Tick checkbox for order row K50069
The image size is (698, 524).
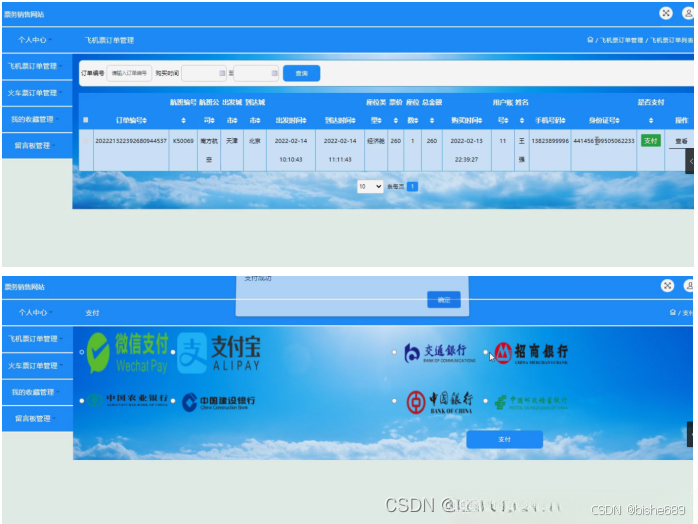(x=86, y=141)
